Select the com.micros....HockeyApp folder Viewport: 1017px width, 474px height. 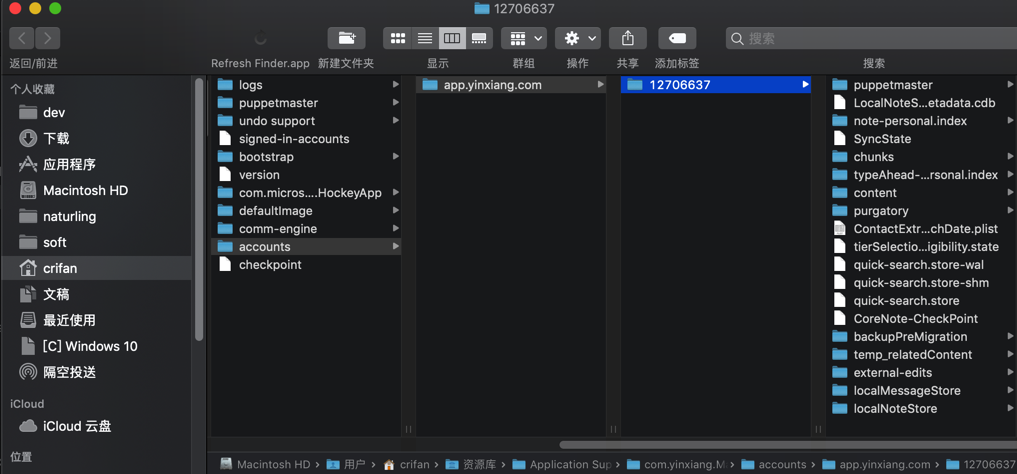coord(306,193)
